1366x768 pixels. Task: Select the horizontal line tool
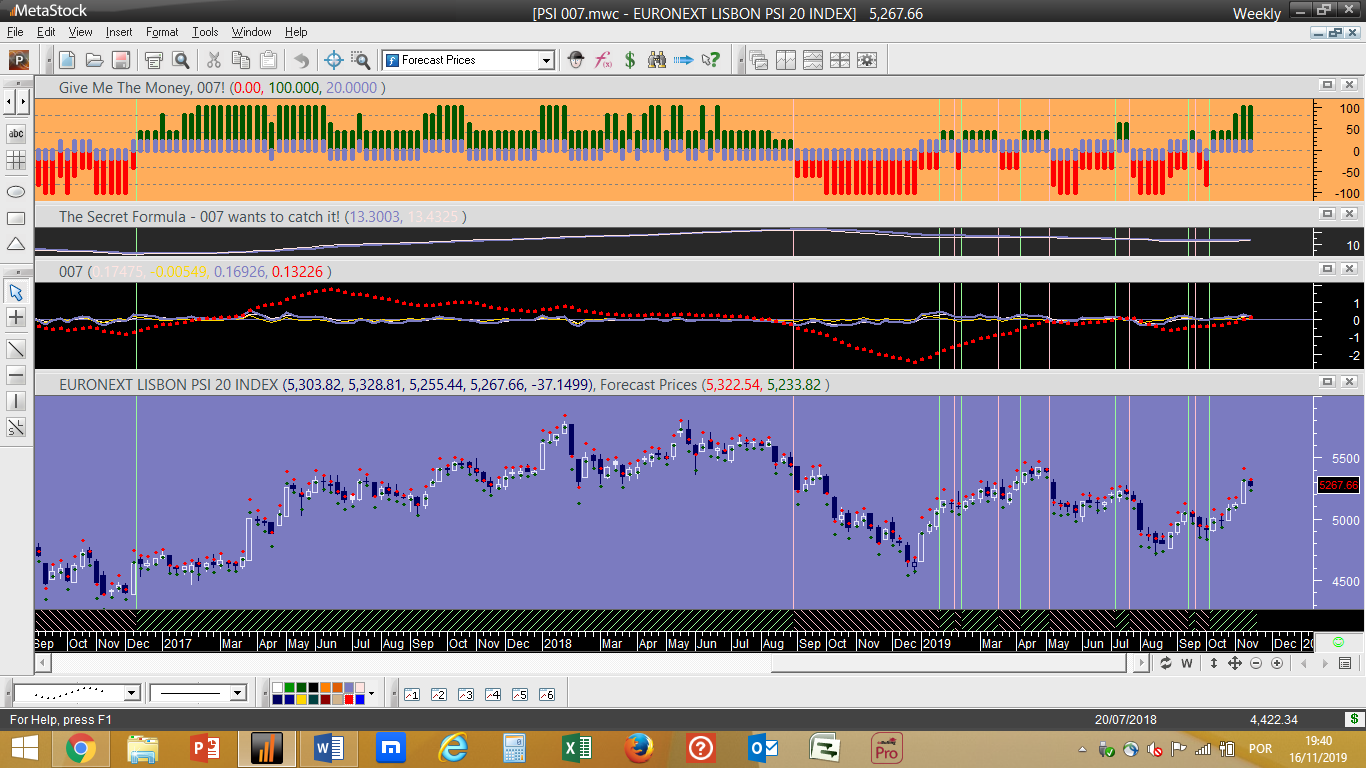pos(16,375)
